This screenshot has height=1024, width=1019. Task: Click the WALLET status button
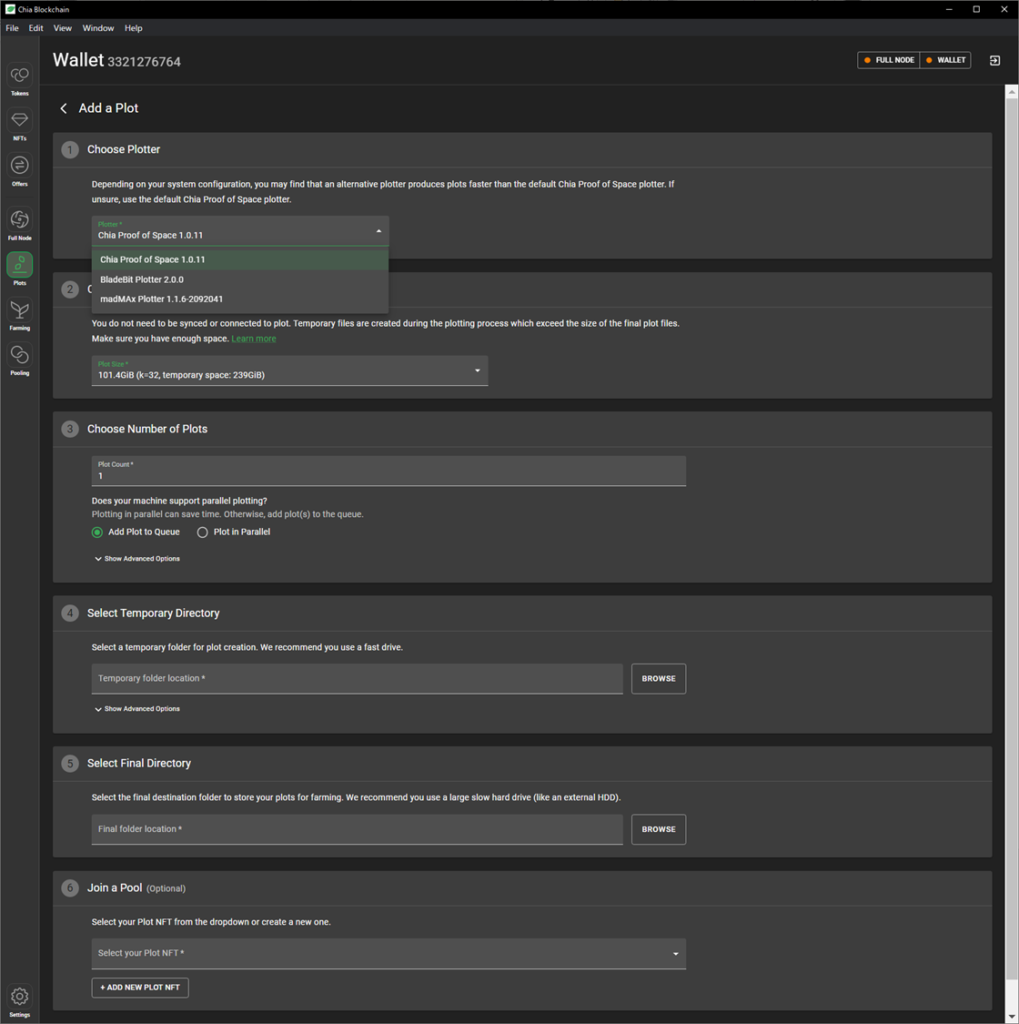pyautogui.click(x=945, y=60)
